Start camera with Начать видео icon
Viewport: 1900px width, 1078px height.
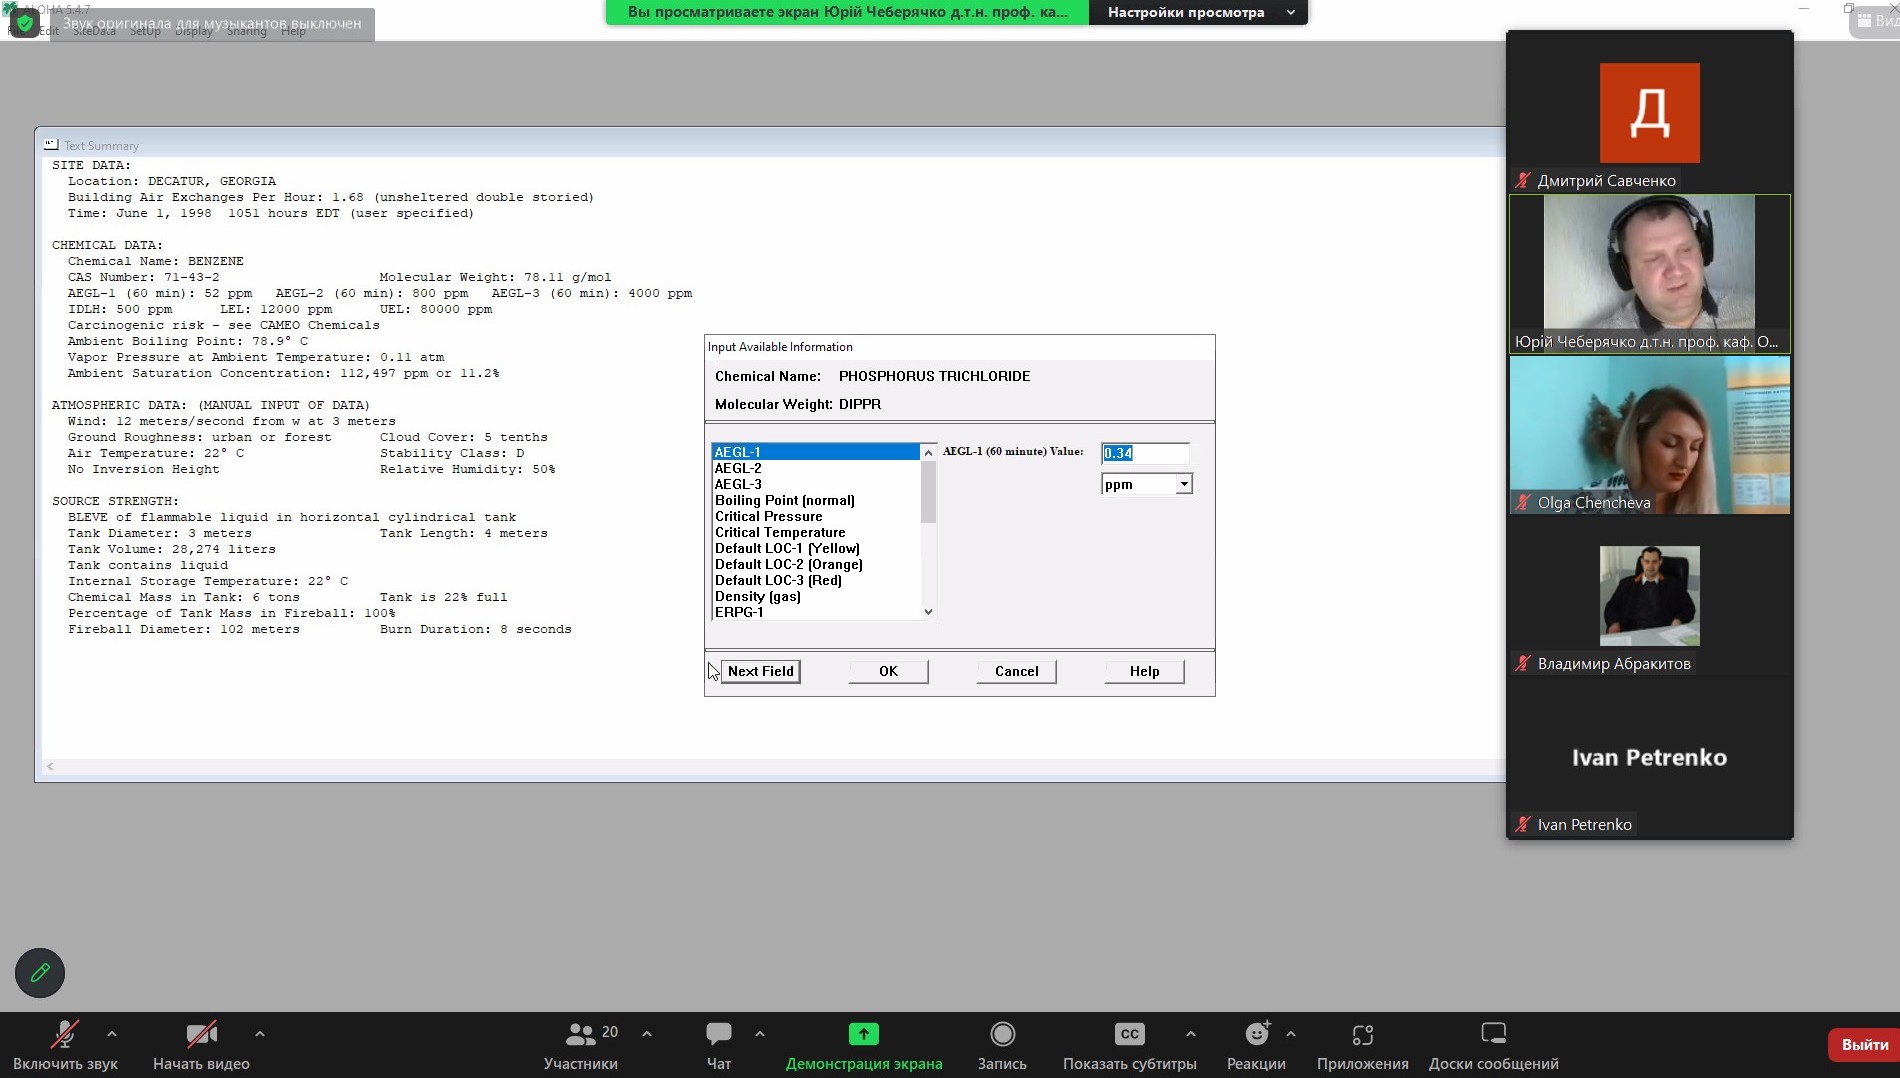[x=201, y=1034]
